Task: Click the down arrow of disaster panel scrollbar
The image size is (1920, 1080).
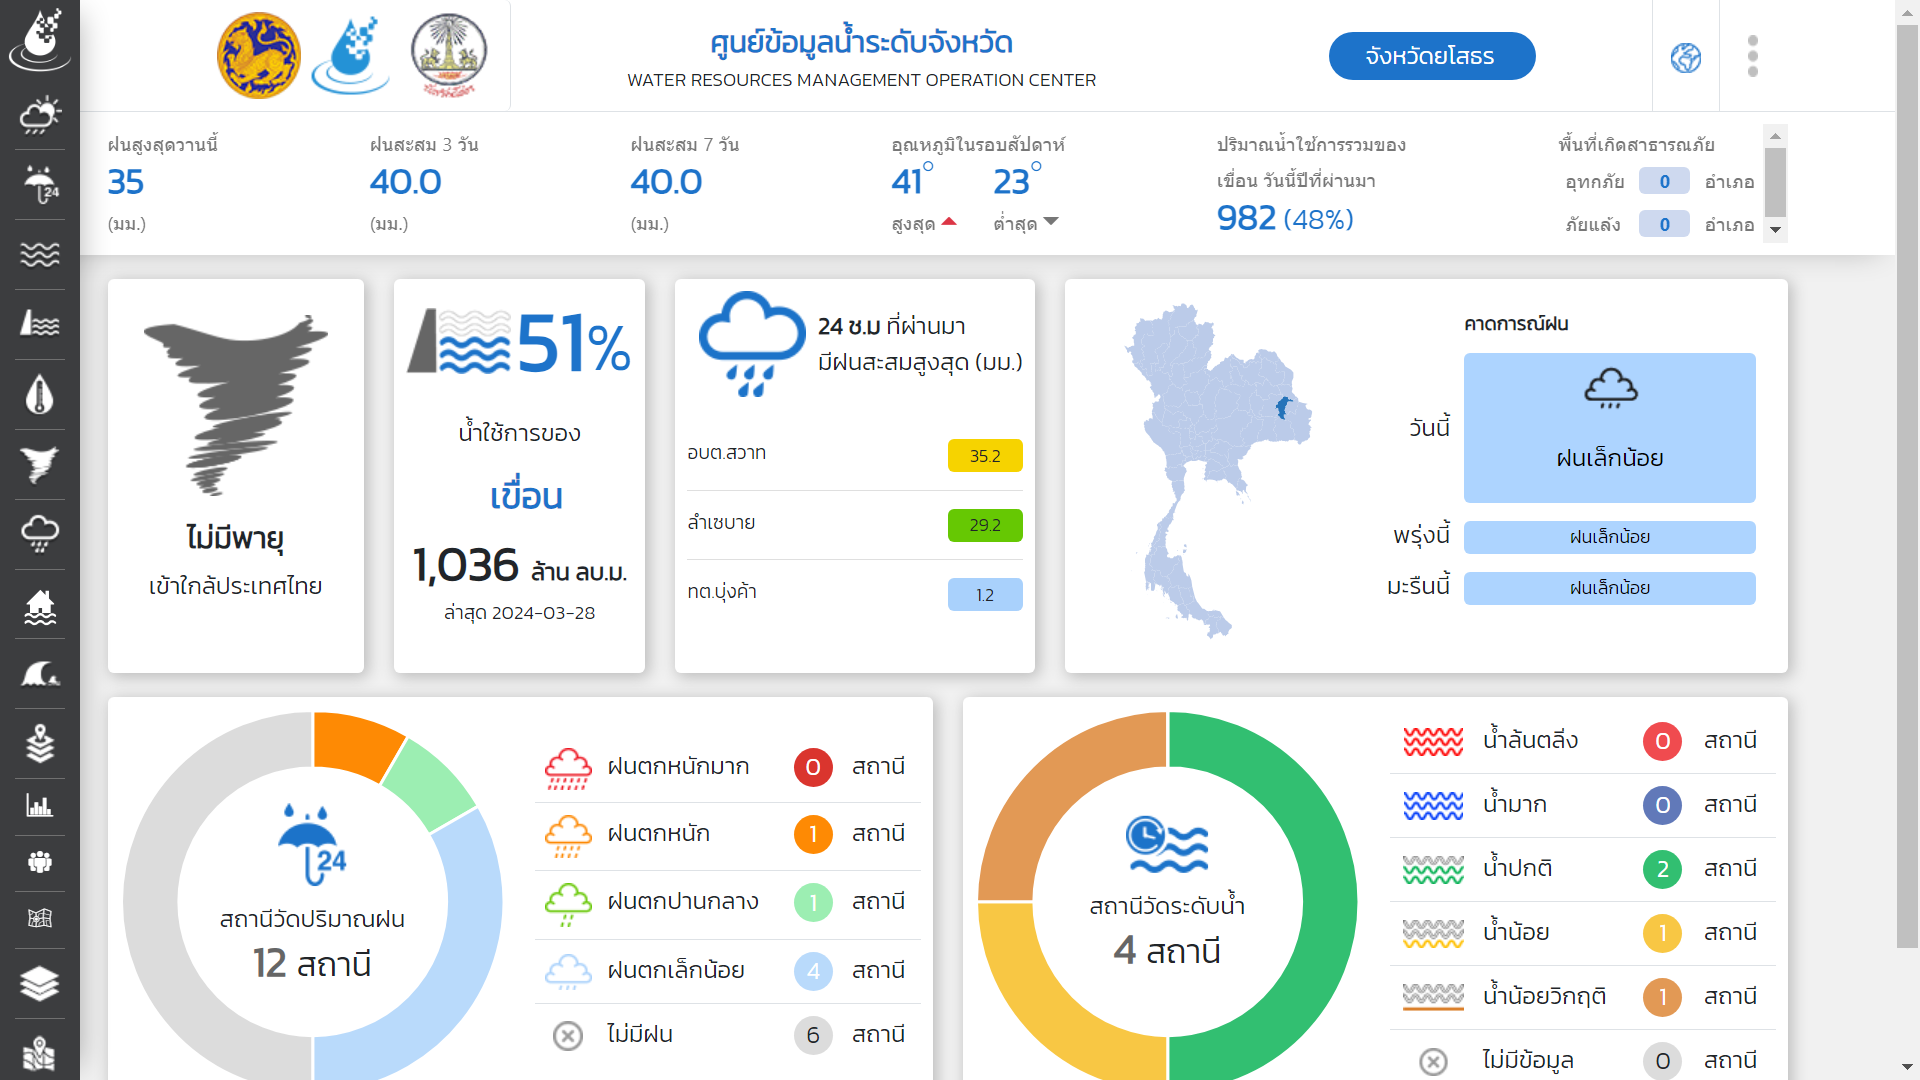Action: [1775, 230]
